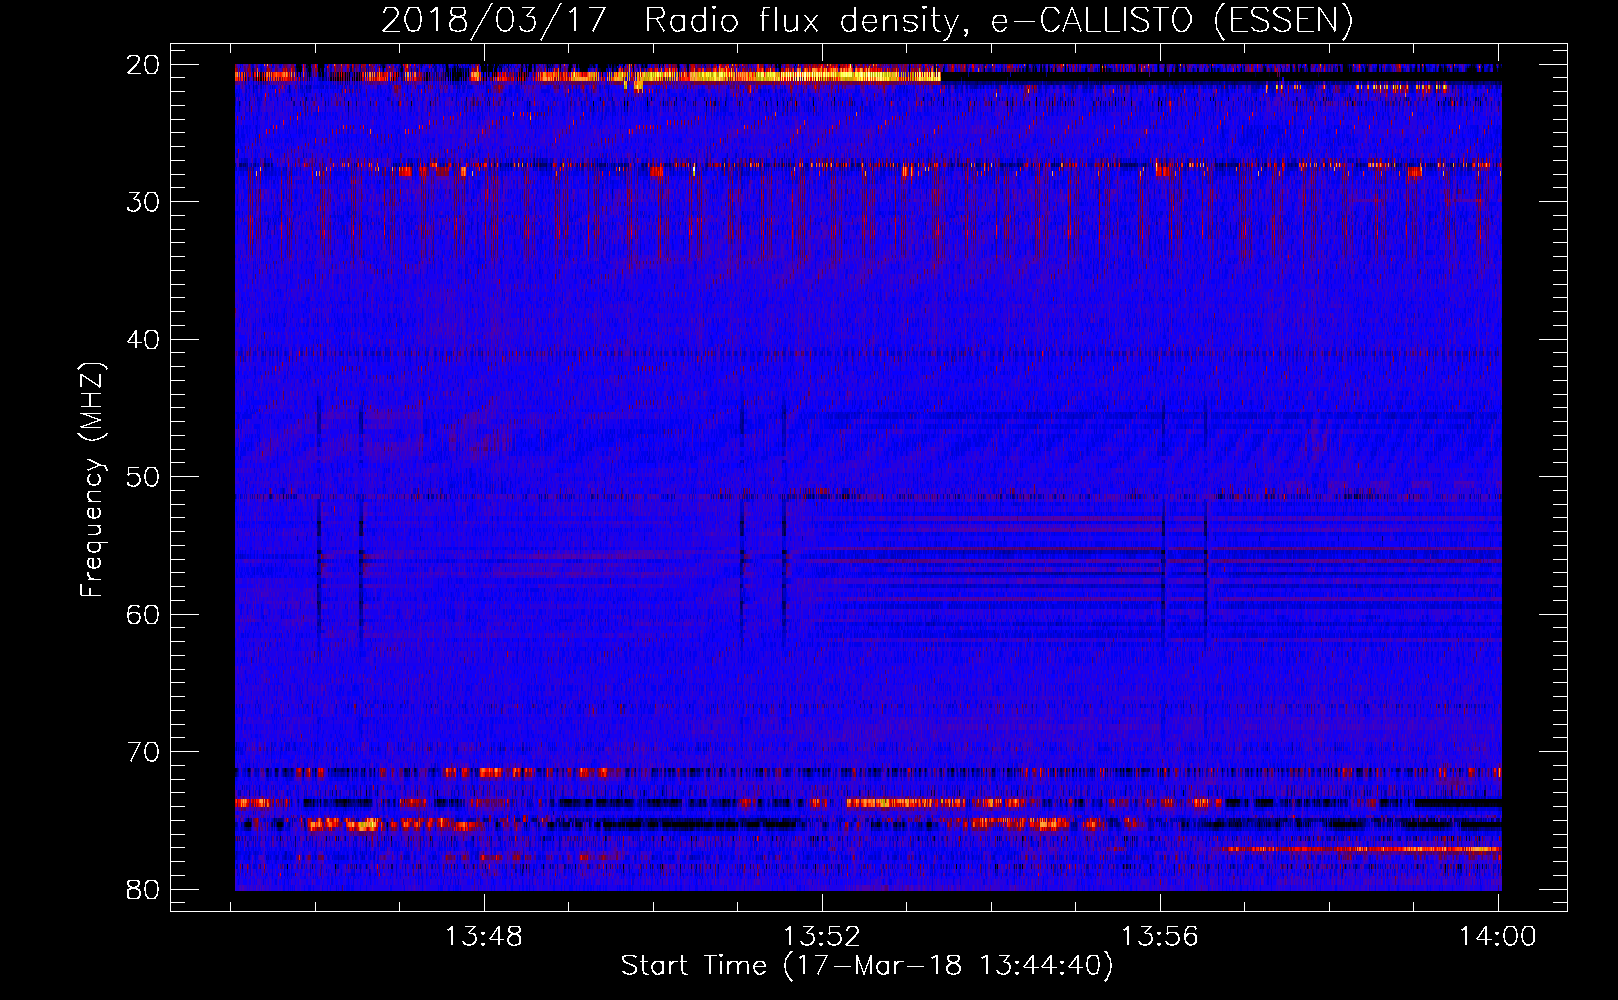
Task: Click the 'Frequency (MHZ)' y-axis label
Action: 92,480
